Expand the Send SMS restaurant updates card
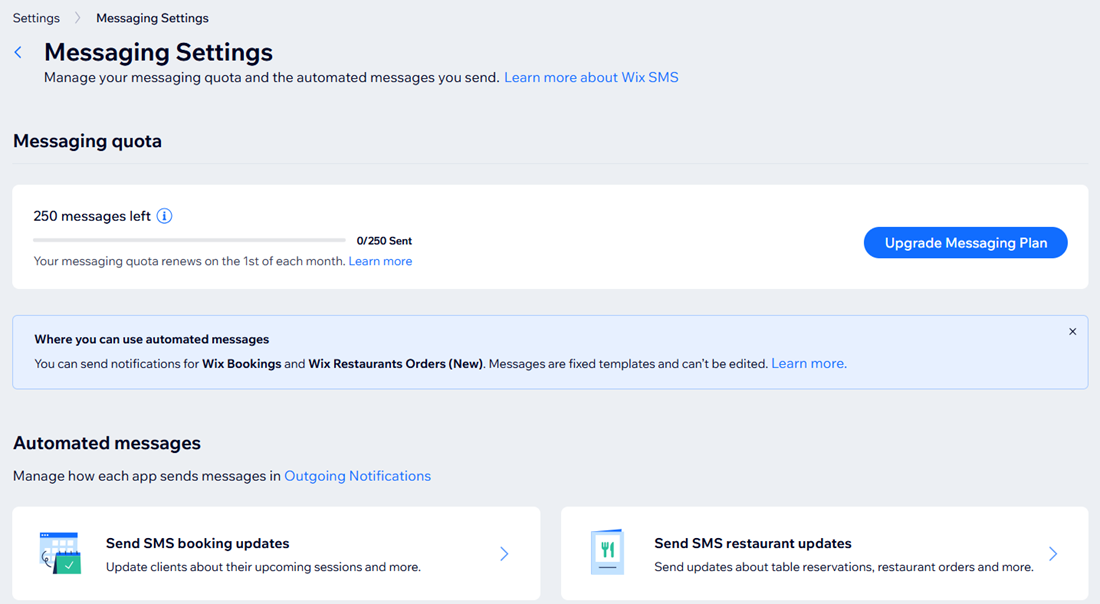The height and width of the screenshot is (604, 1100). (1053, 553)
